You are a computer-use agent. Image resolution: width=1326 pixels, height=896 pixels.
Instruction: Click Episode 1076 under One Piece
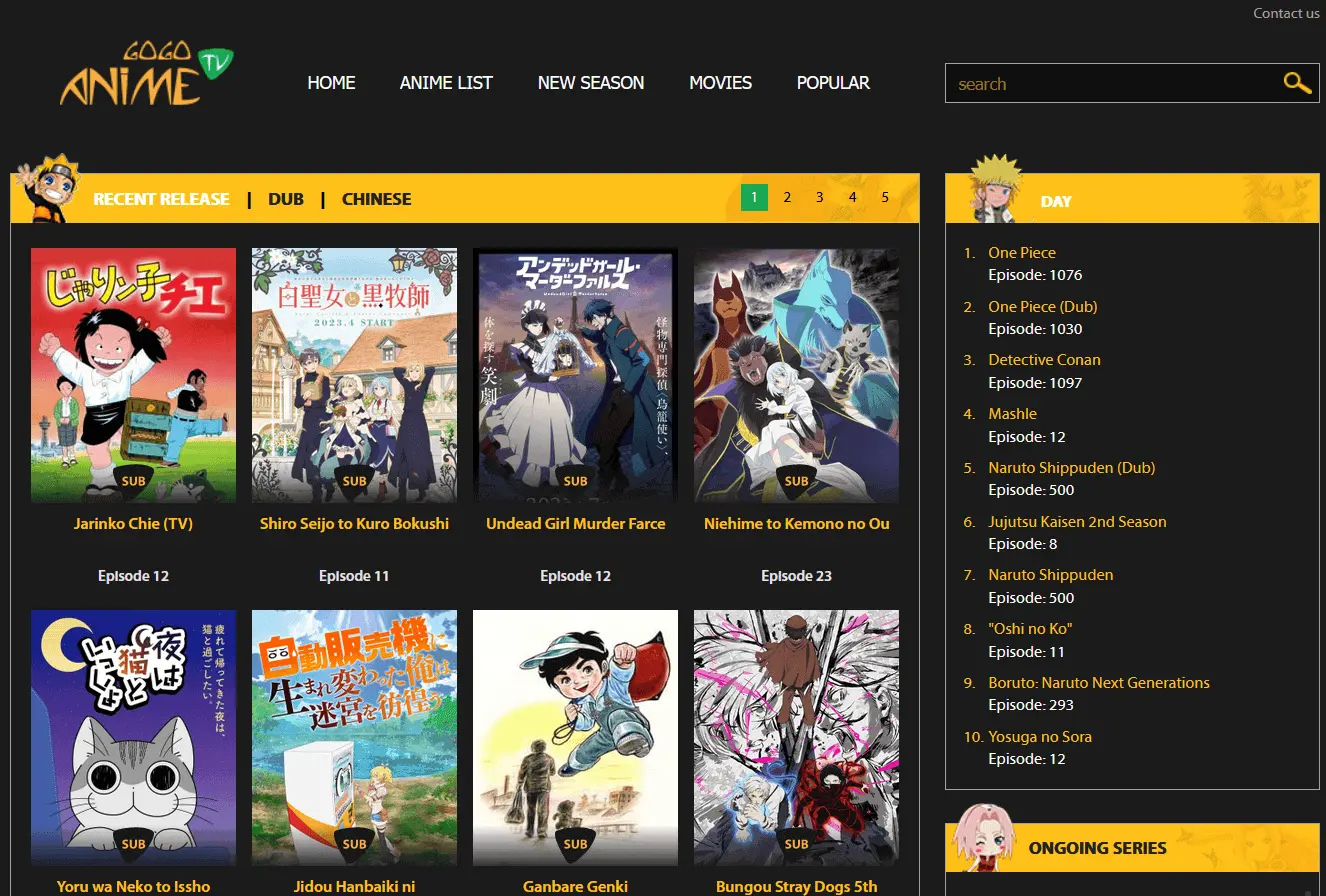(1035, 275)
